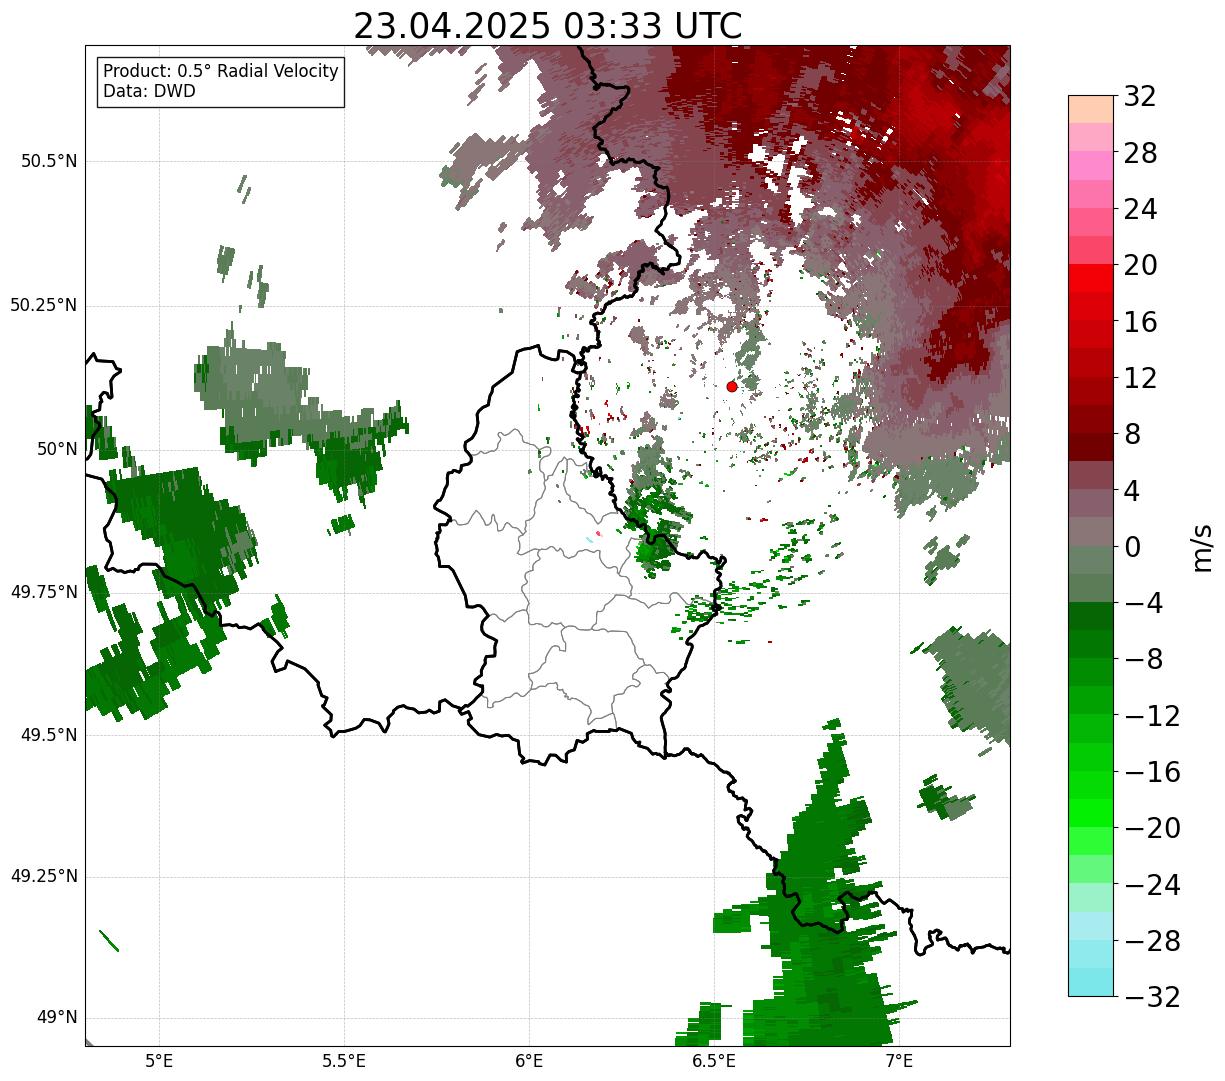Click the colorbar value 16
Viewport: 1225px width, 1081px height.
pos(1140,322)
